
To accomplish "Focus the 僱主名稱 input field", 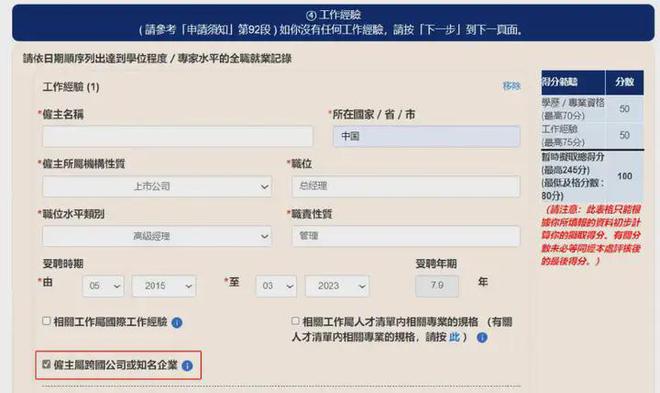I will [177, 136].
